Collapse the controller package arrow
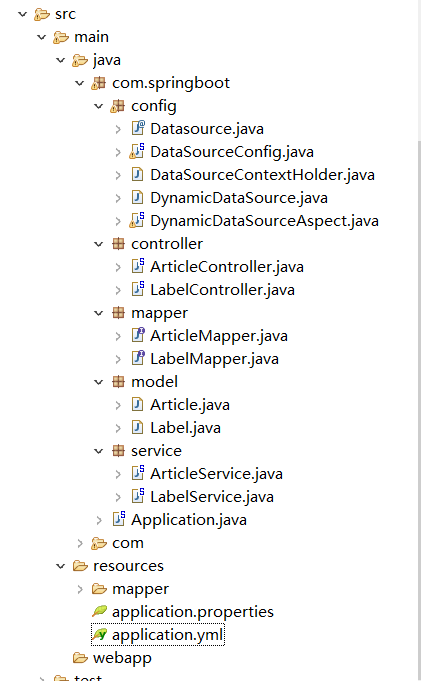Image resolution: width=421 pixels, height=681 pixels. 99,245
